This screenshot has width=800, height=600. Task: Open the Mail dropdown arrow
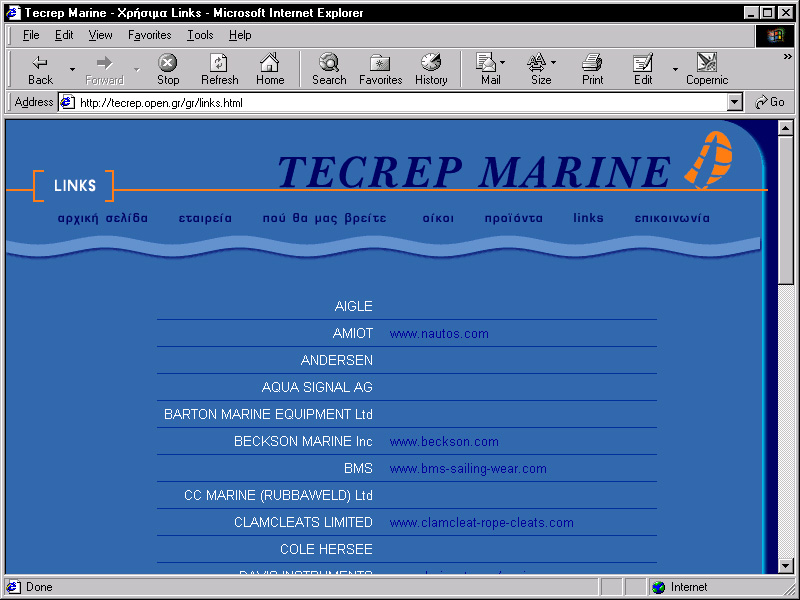[503, 62]
